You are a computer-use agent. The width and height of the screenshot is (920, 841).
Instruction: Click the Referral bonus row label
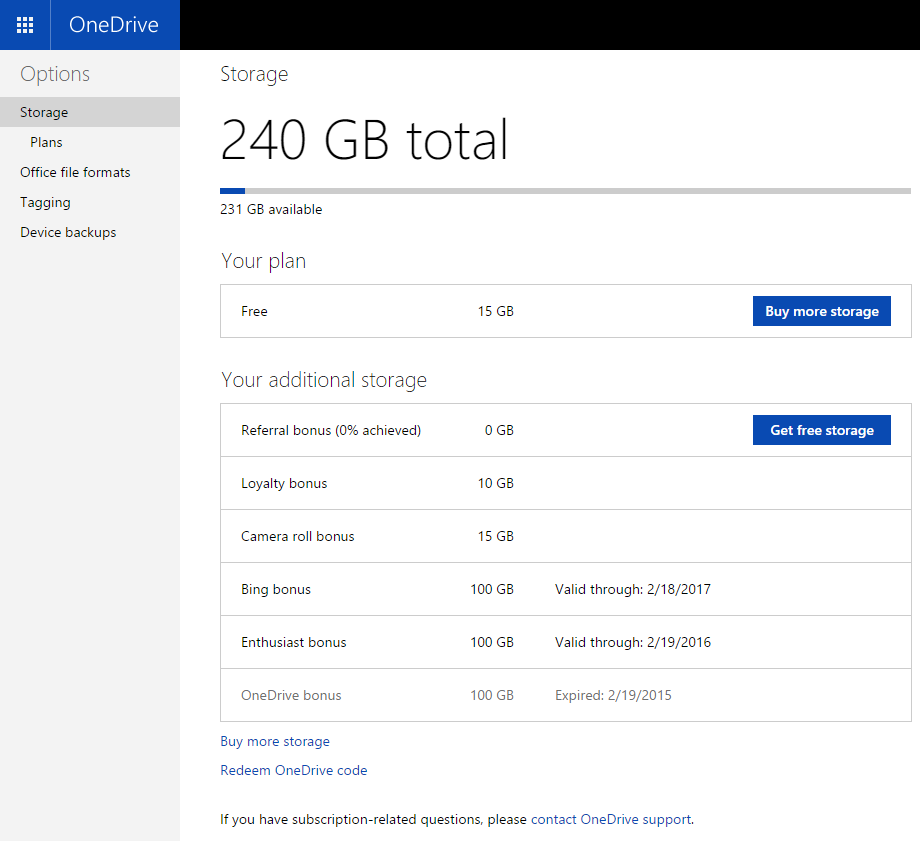coord(331,431)
